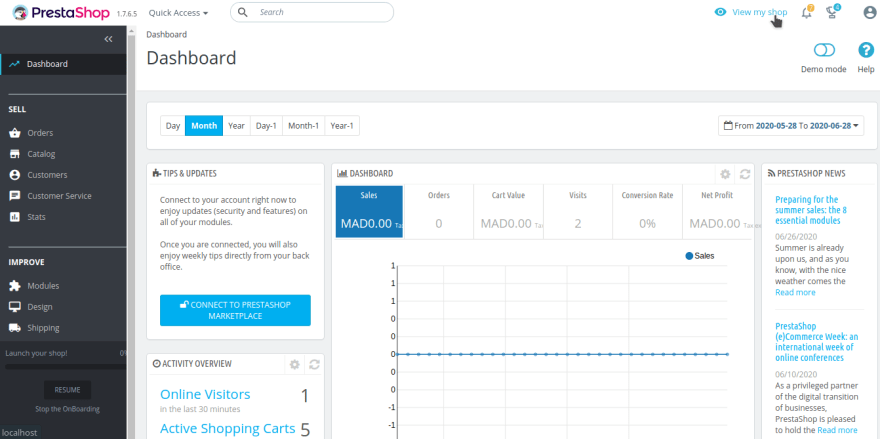This screenshot has height=439, width=880.
Task: Select the Day time range
Action: (173, 126)
